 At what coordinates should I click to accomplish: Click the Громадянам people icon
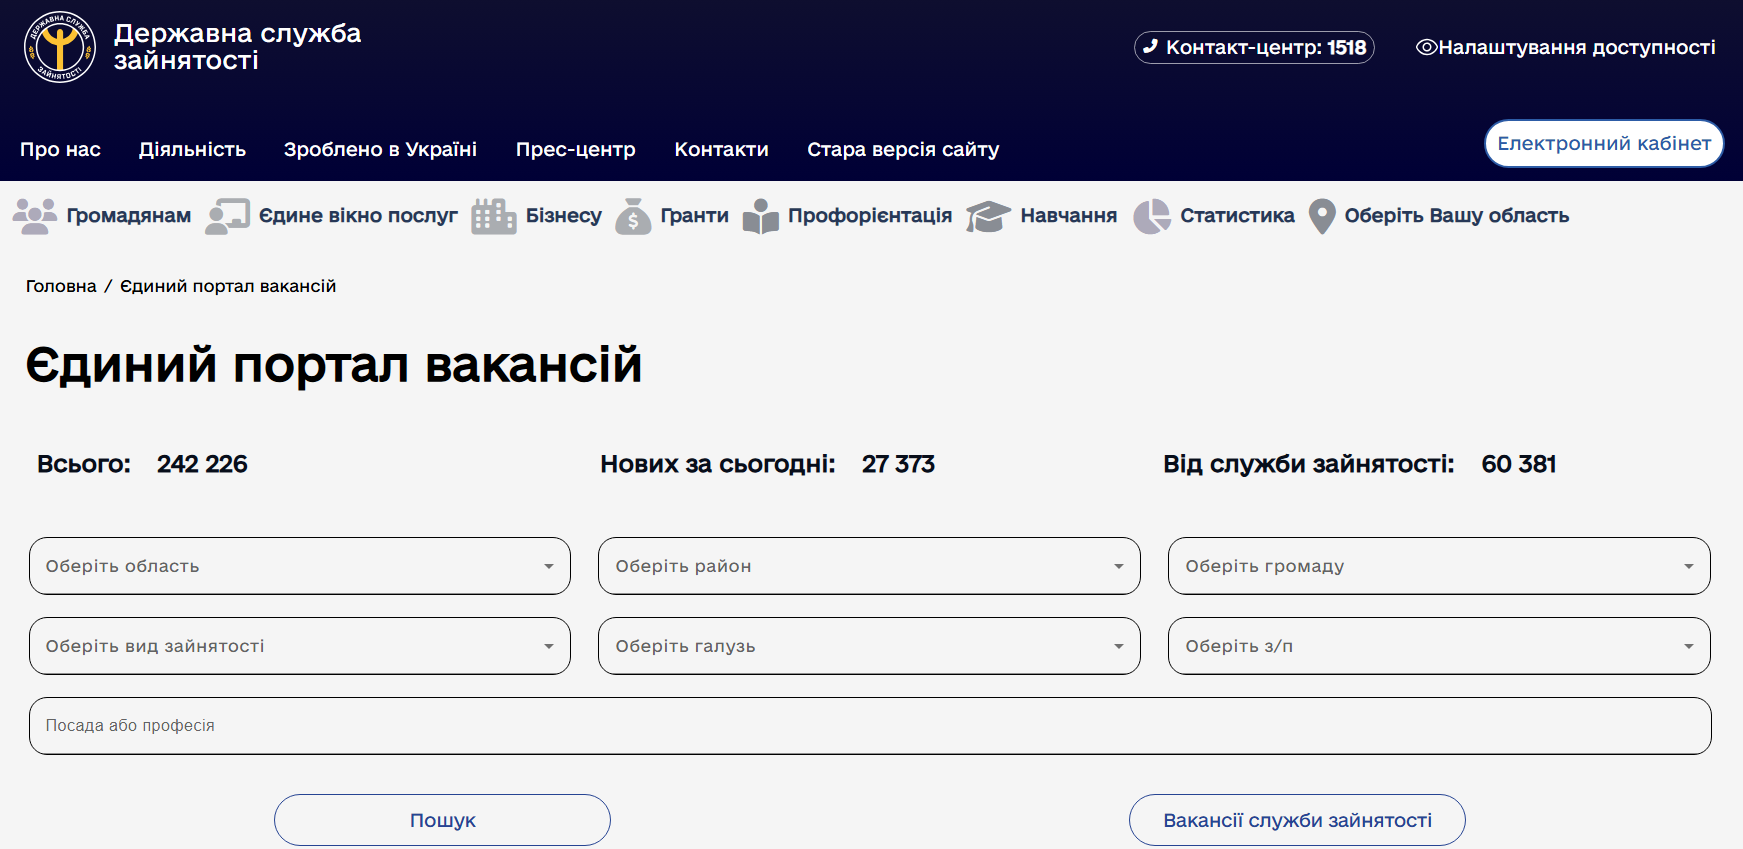point(35,216)
